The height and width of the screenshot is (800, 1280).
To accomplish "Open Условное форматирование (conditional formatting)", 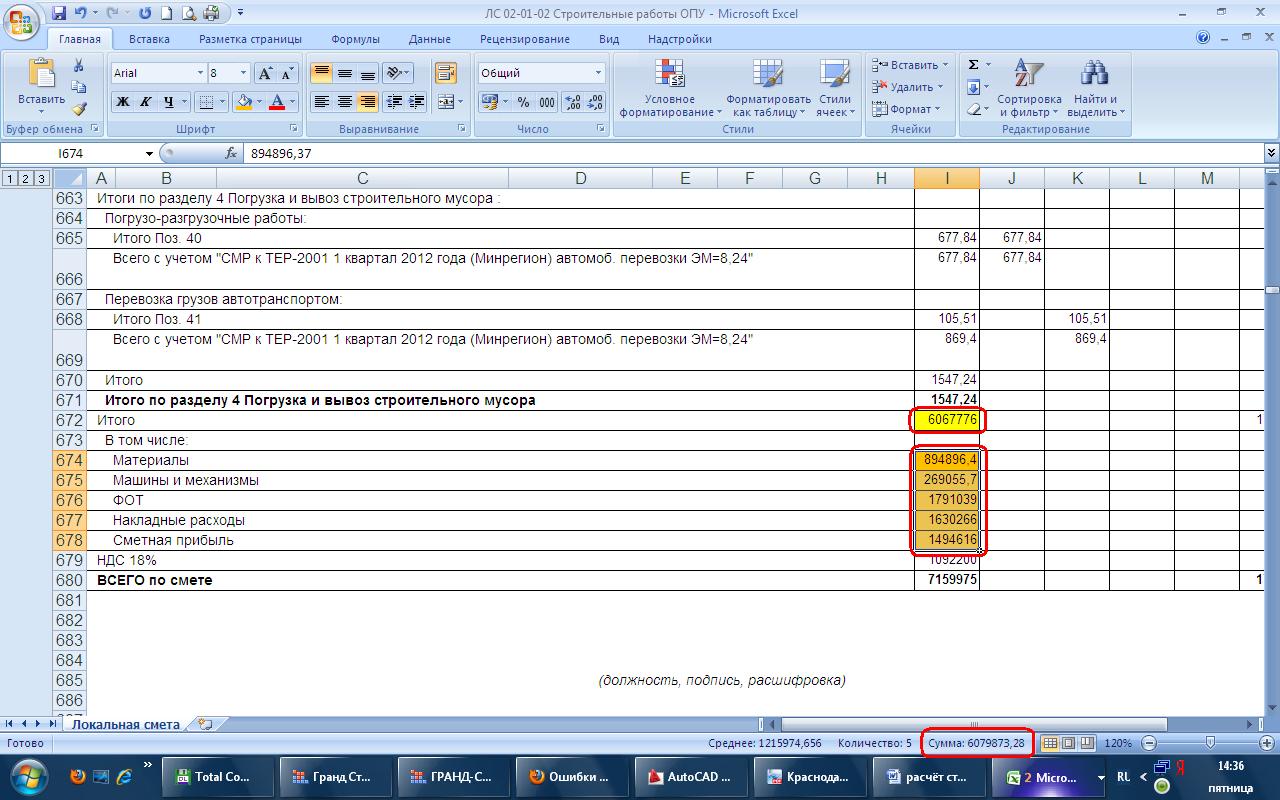I will click(x=669, y=88).
